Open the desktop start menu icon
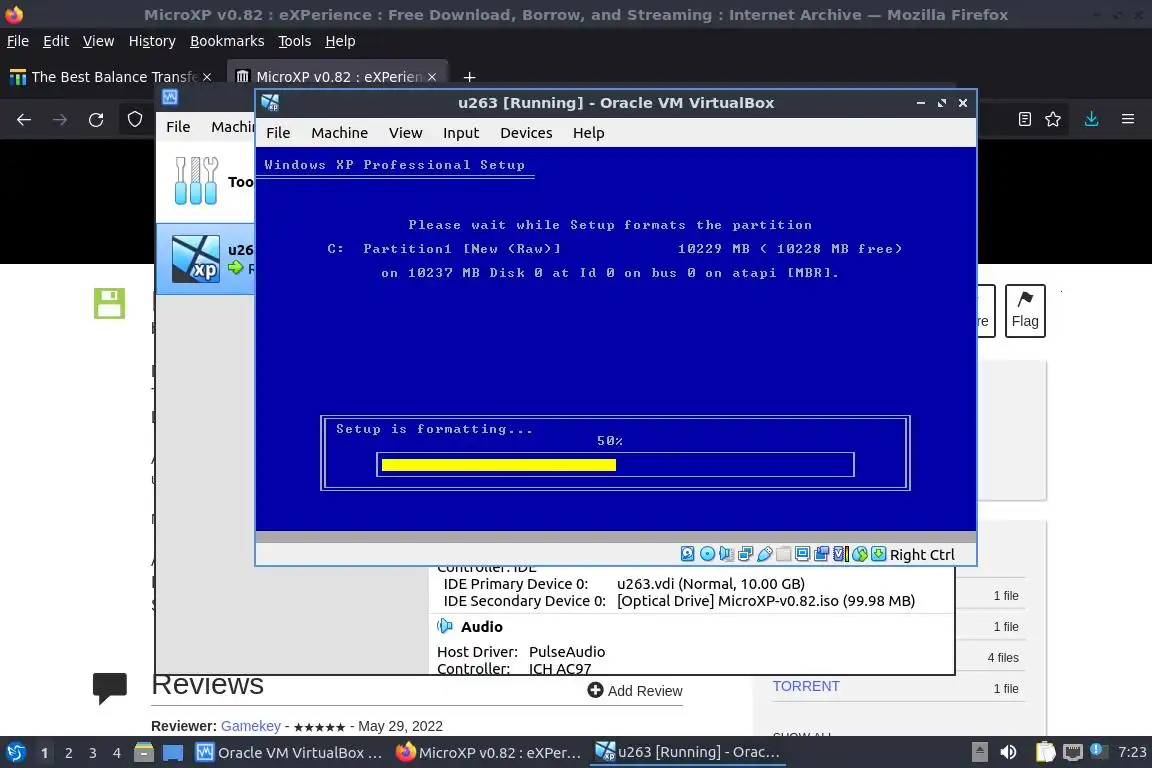Viewport: 1152px width, 768px height. [15, 753]
